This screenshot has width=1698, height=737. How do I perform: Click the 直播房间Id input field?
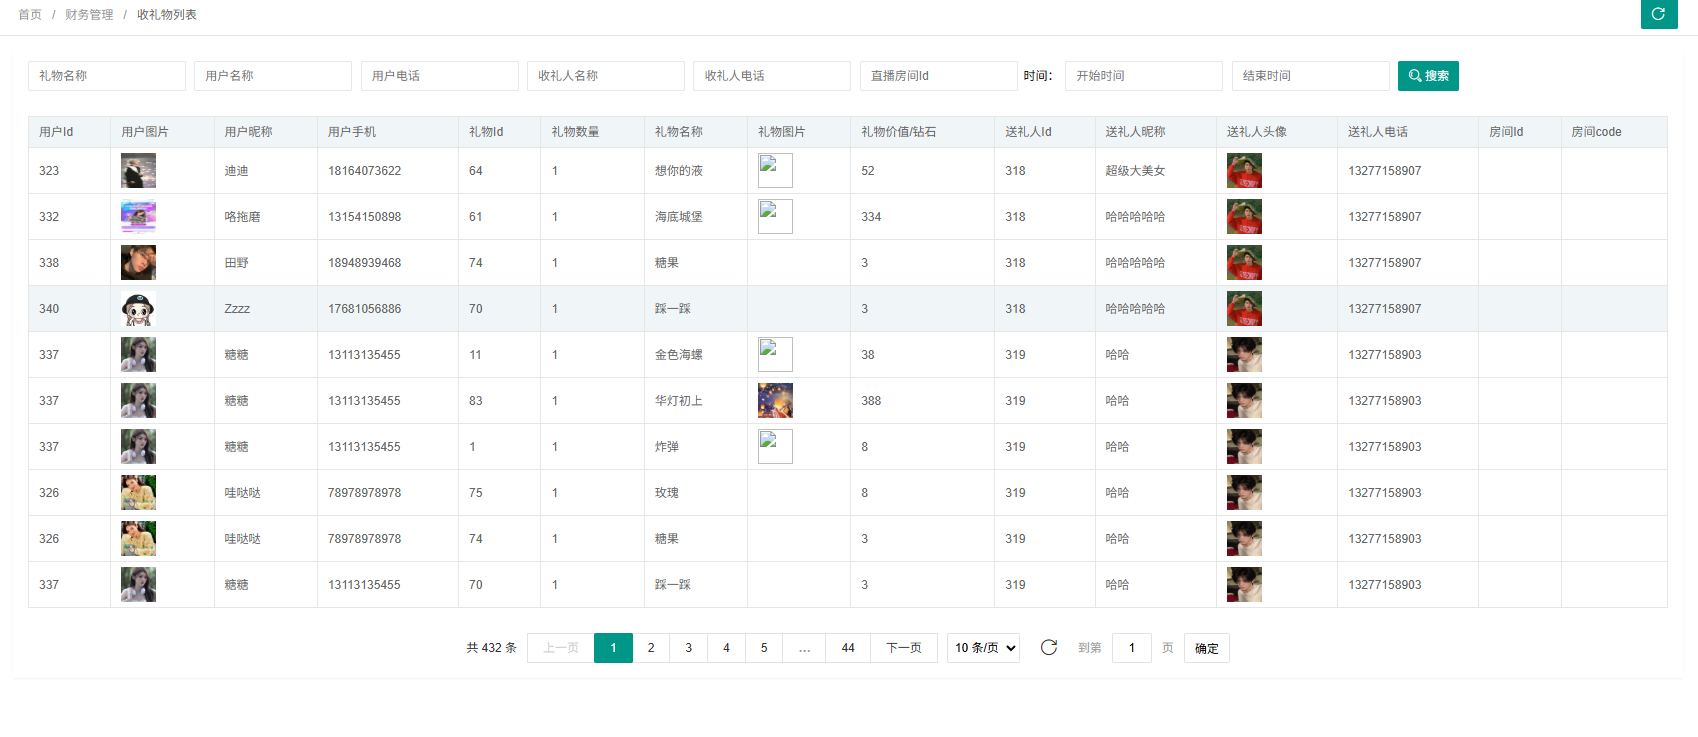[938, 76]
